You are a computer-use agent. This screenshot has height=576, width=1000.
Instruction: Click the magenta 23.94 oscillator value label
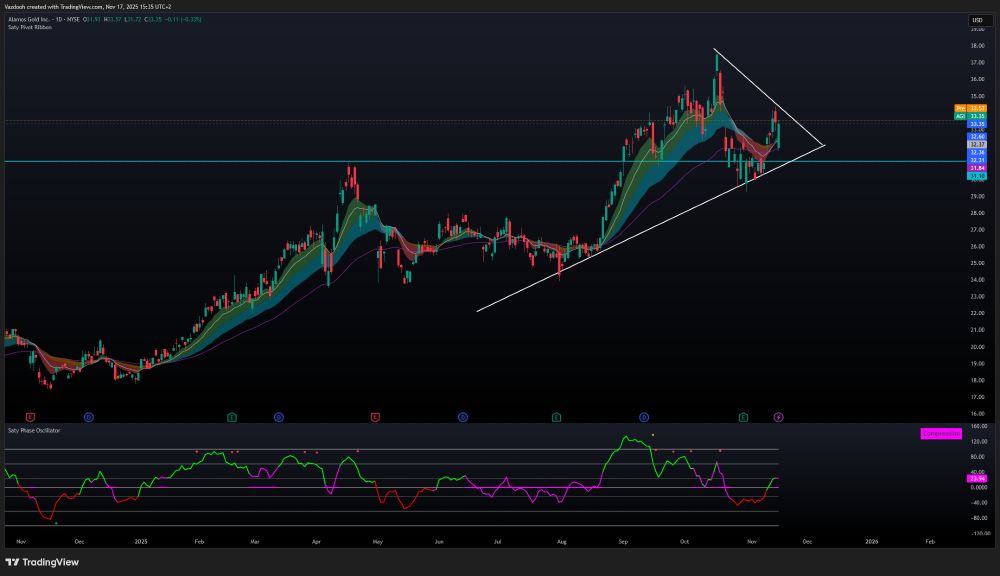tap(978, 478)
